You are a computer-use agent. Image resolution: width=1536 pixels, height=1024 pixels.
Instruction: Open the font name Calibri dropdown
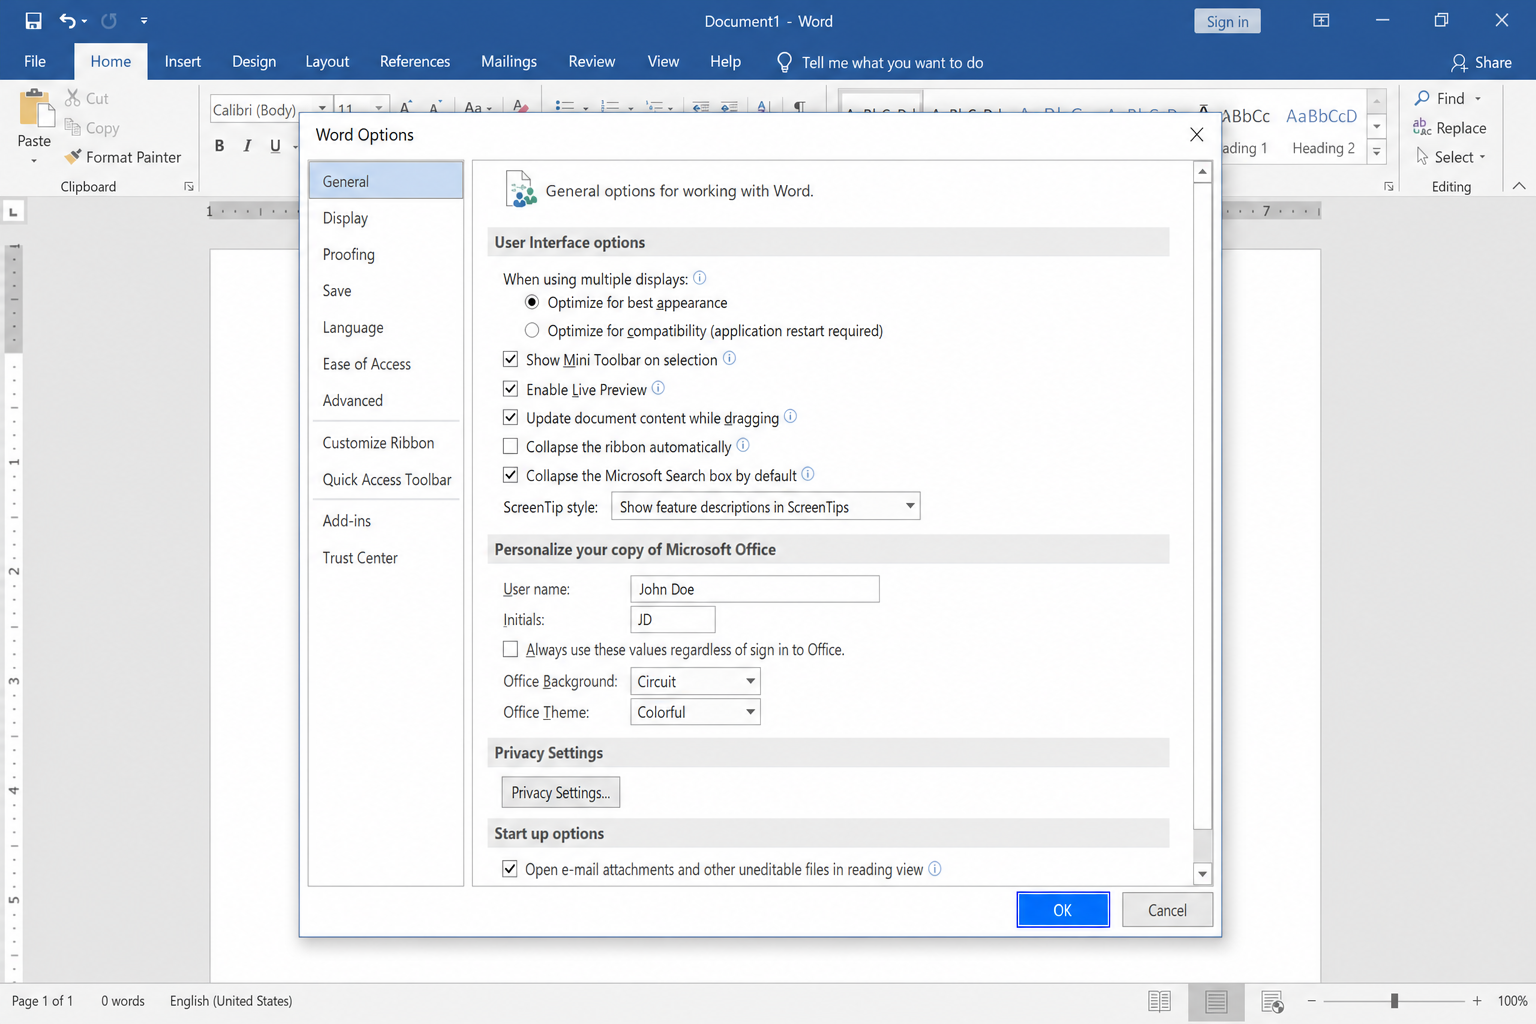coord(322,108)
